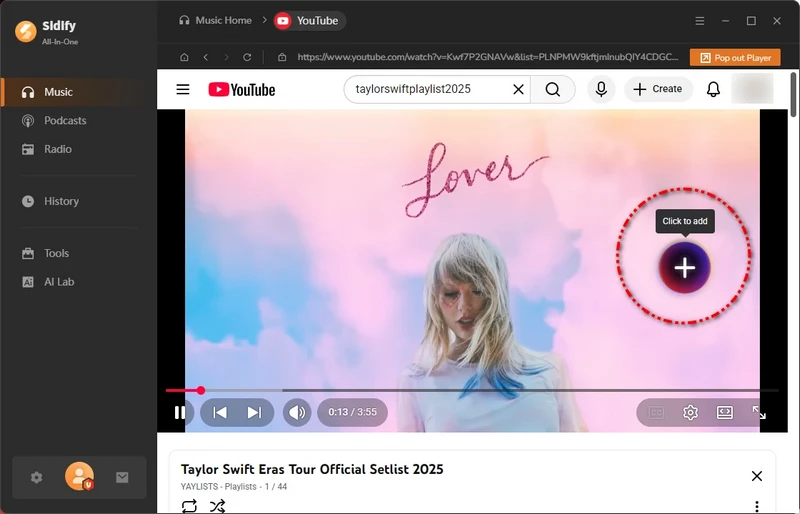Toggle shuffle playlist
This screenshot has height=514, width=800.
click(217, 506)
